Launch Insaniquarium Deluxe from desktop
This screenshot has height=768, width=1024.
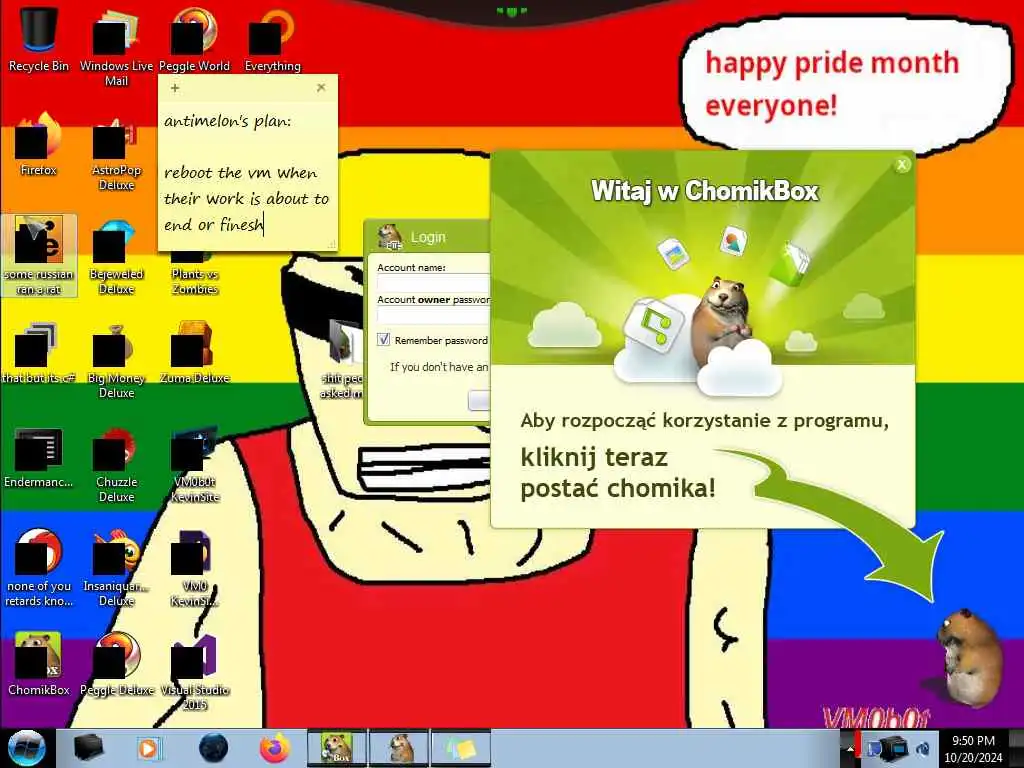[x=116, y=568]
